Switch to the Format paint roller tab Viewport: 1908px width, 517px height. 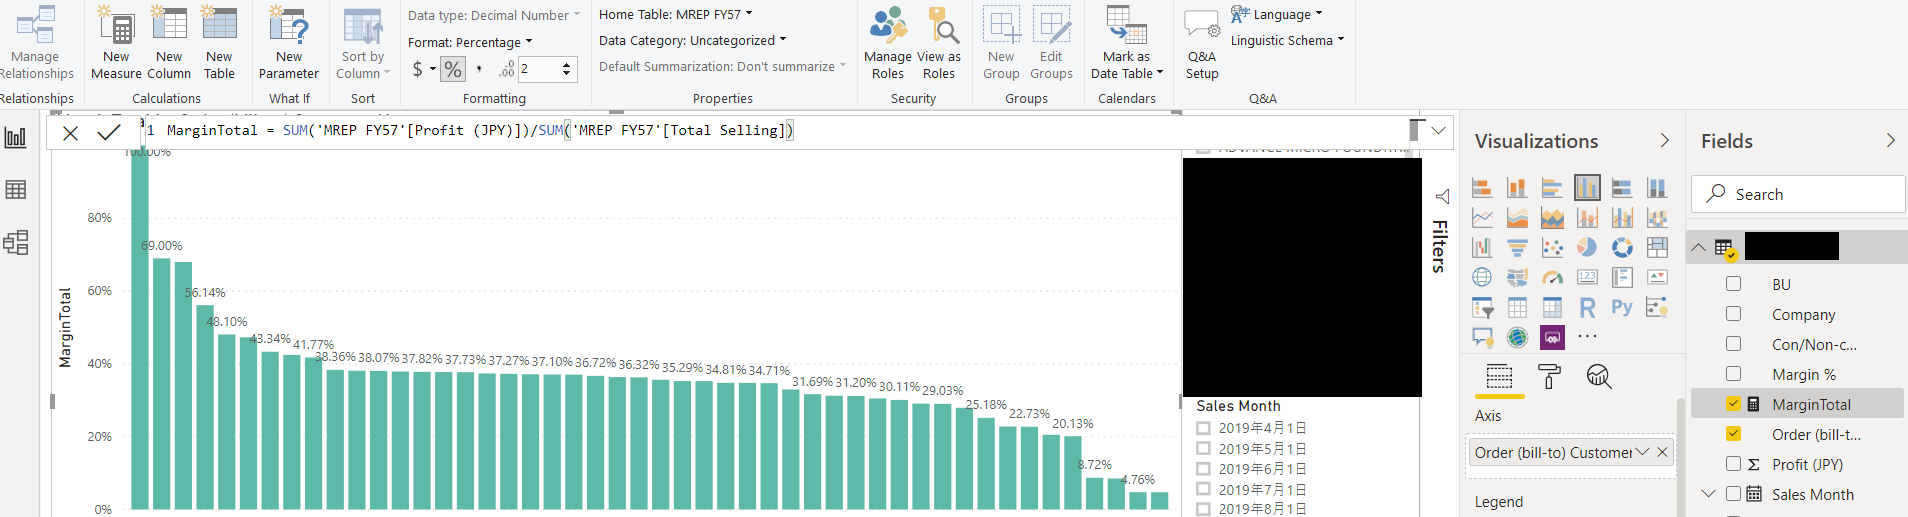click(x=1549, y=377)
